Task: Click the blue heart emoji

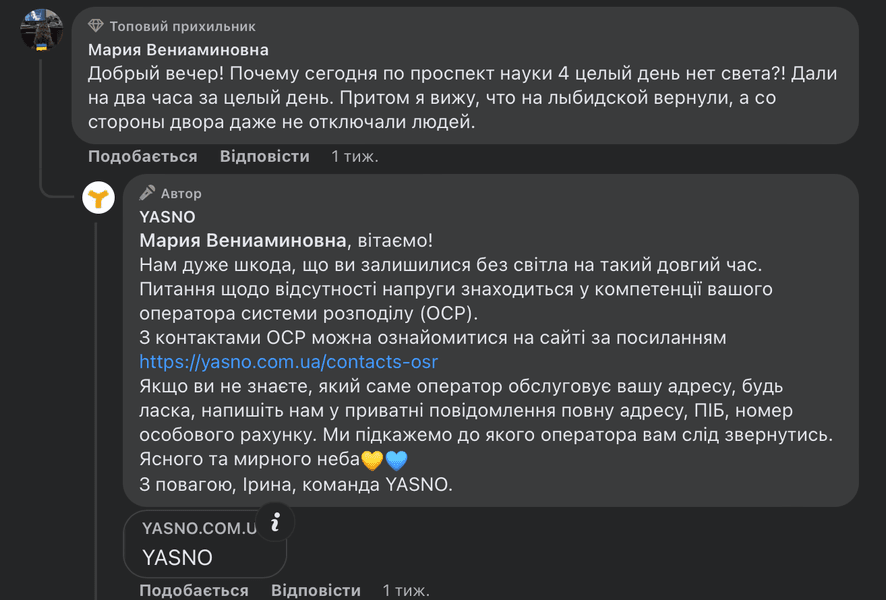Action: [396, 461]
